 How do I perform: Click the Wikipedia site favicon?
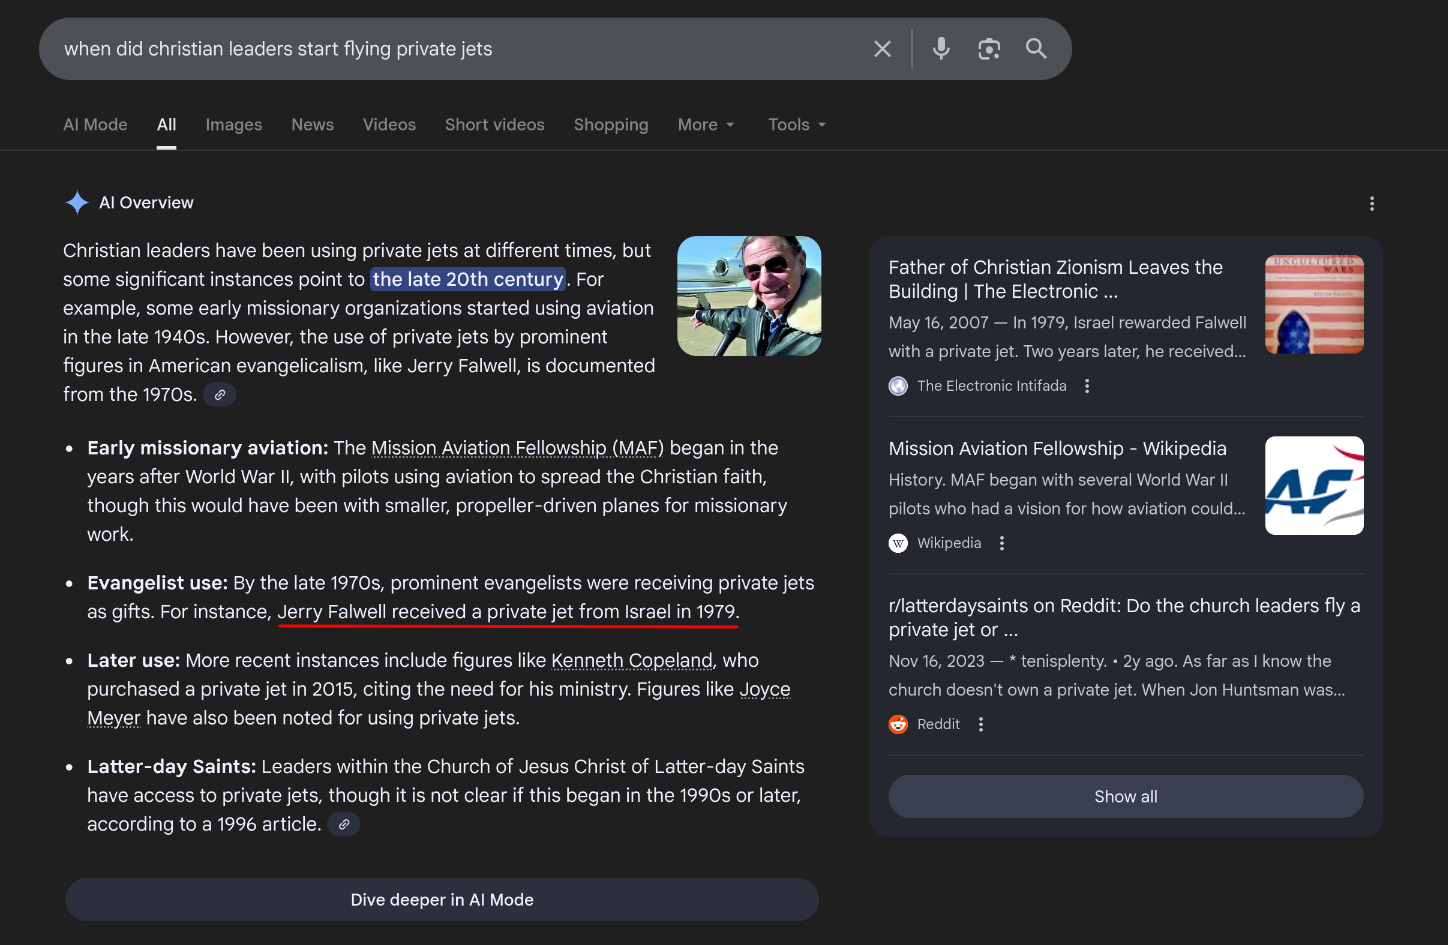pyautogui.click(x=898, y=543)
